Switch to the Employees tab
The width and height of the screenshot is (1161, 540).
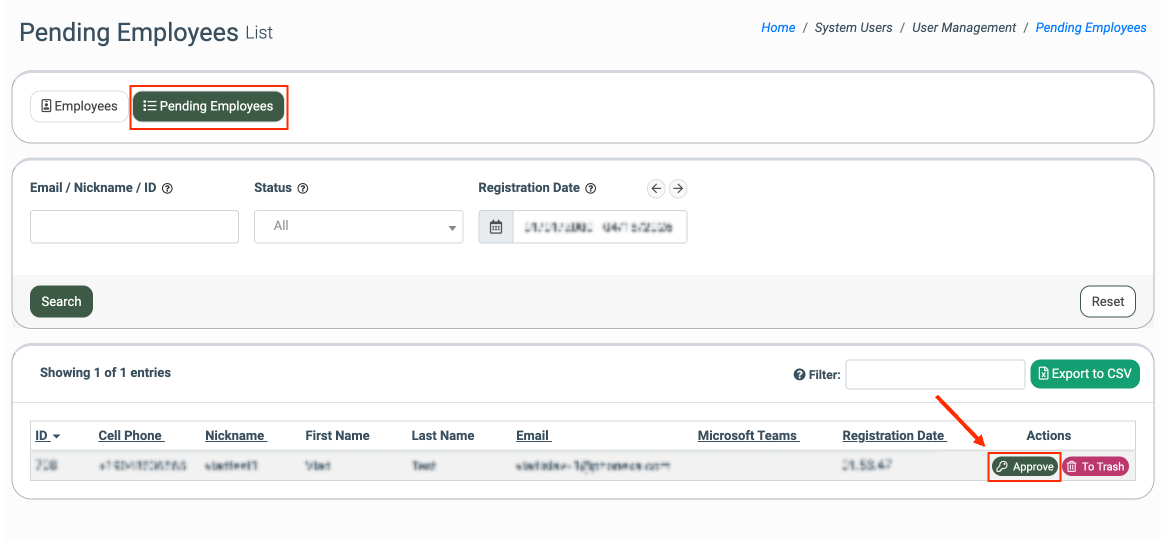click(79, 106)
